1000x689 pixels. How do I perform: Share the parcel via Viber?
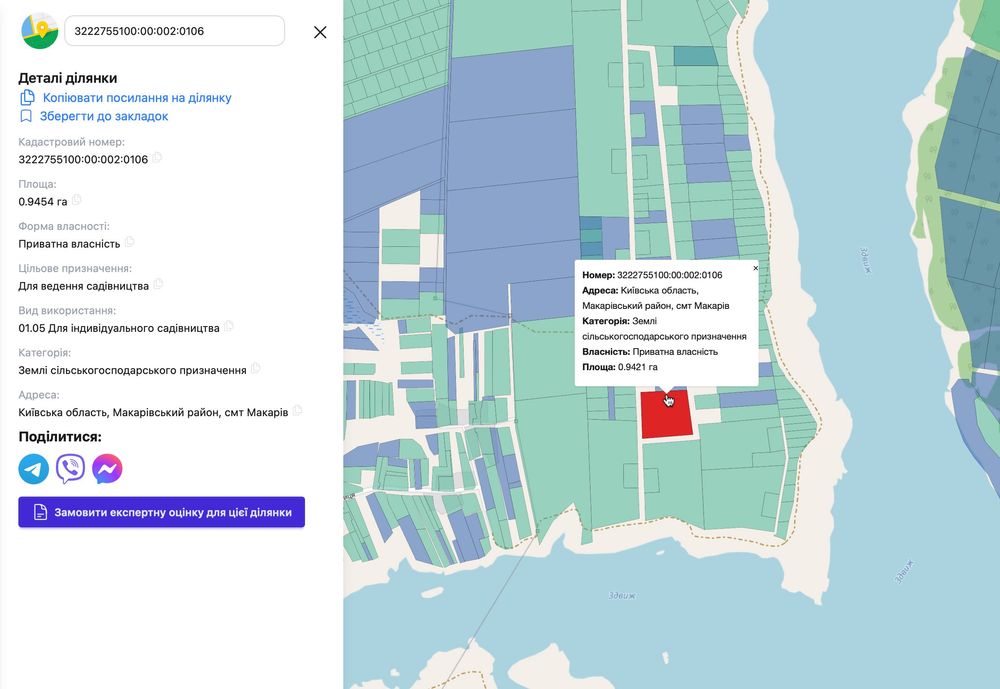[x=70, y=469]
